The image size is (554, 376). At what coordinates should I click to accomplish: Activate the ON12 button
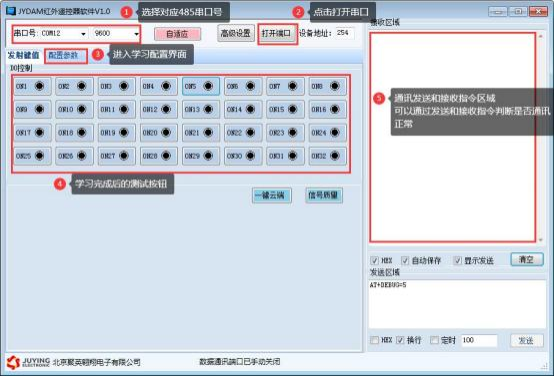point(159,110)
